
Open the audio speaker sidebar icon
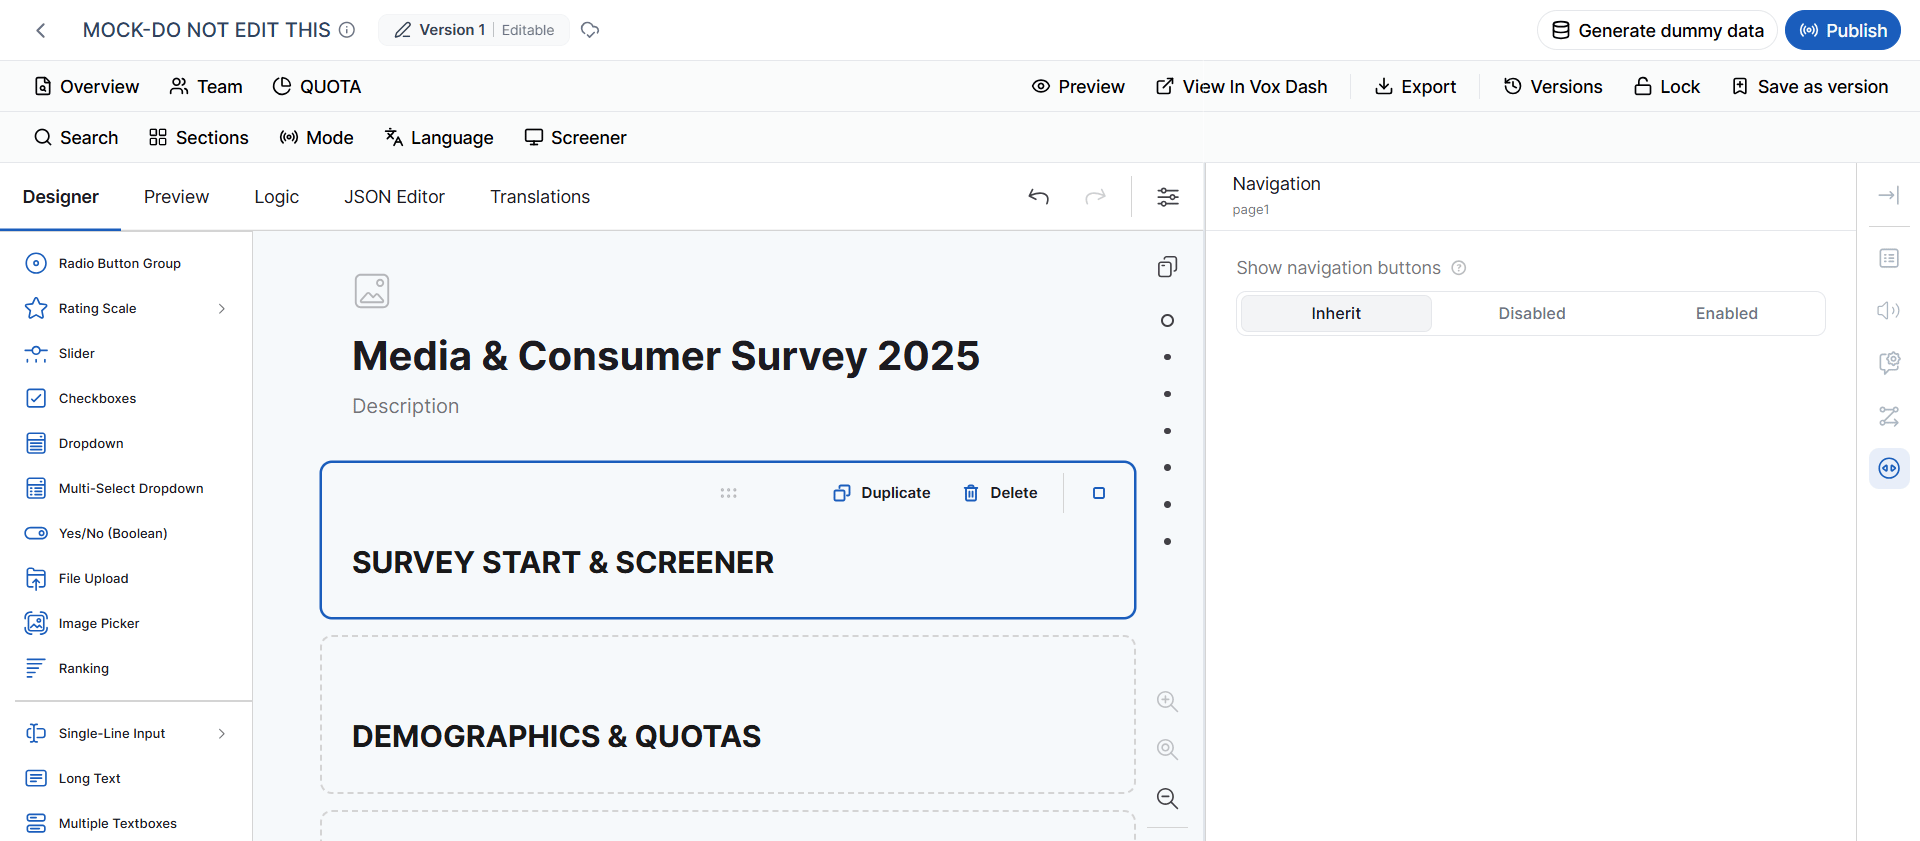[x=1889, y=311]
